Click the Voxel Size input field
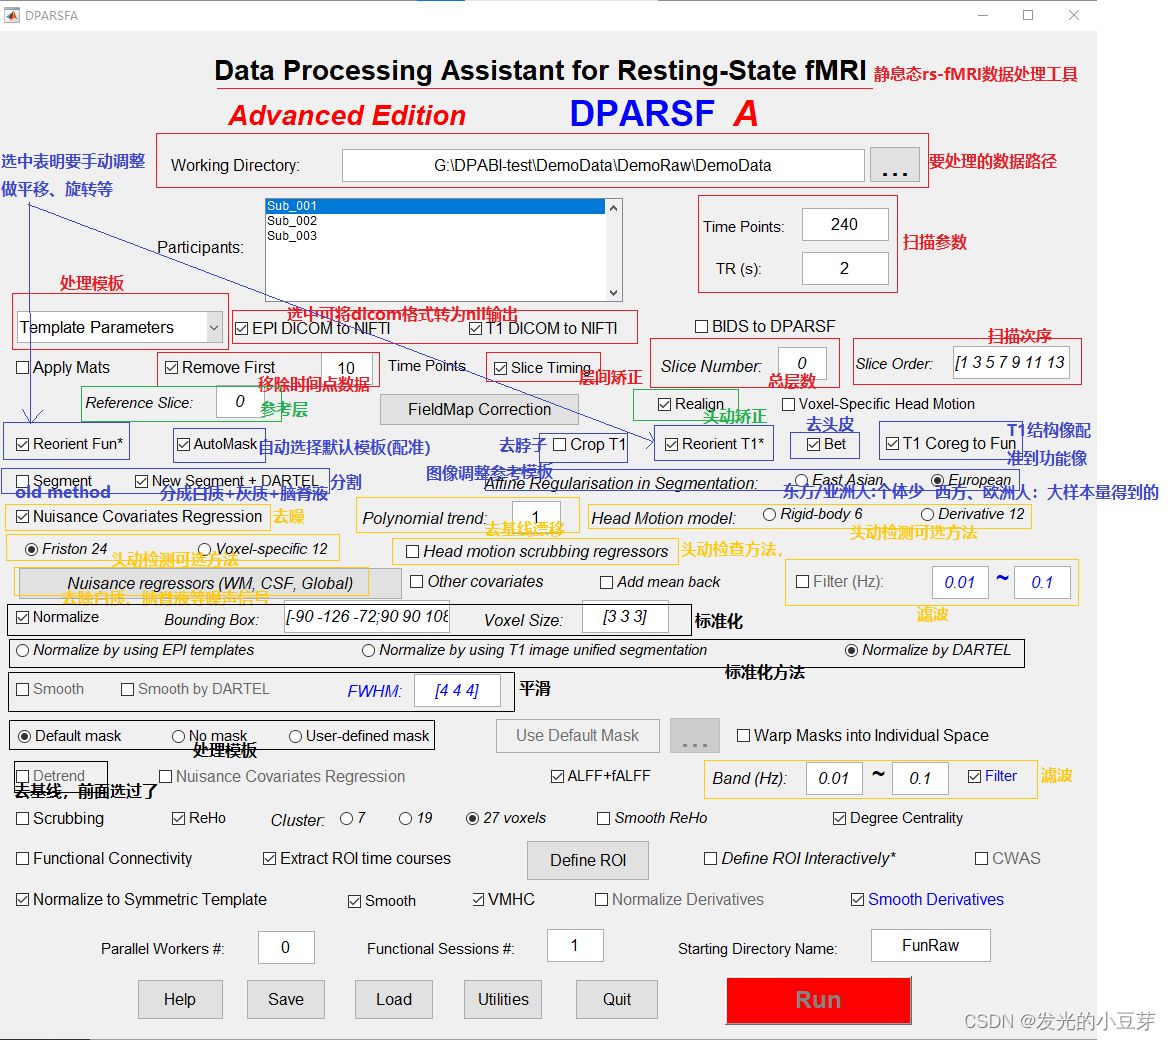 tap(625, 617)
